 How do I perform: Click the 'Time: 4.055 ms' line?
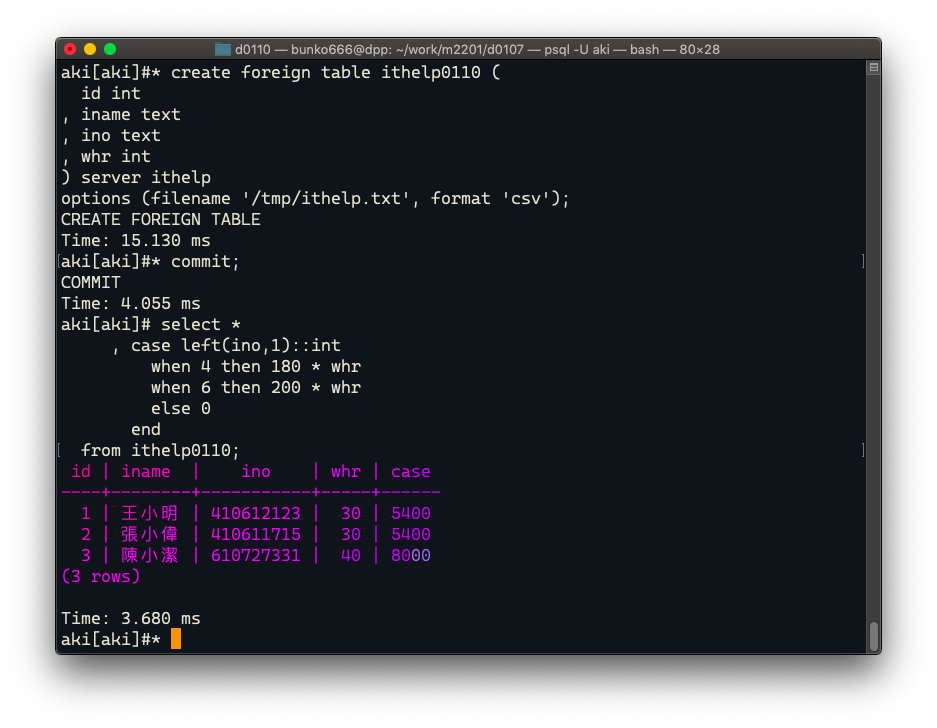[131, 303]
